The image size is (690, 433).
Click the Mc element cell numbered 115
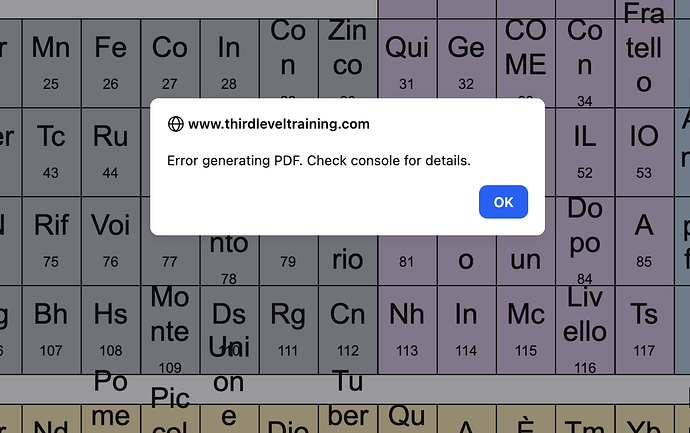525,326
